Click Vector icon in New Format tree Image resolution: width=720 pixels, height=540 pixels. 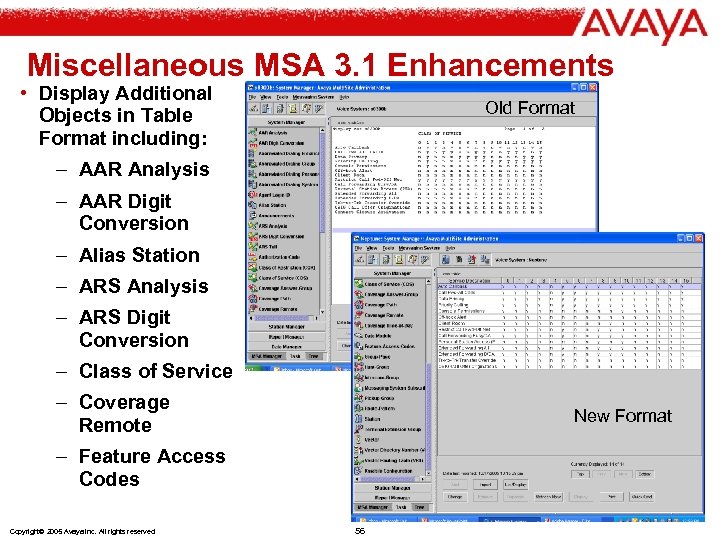(359, 439)
